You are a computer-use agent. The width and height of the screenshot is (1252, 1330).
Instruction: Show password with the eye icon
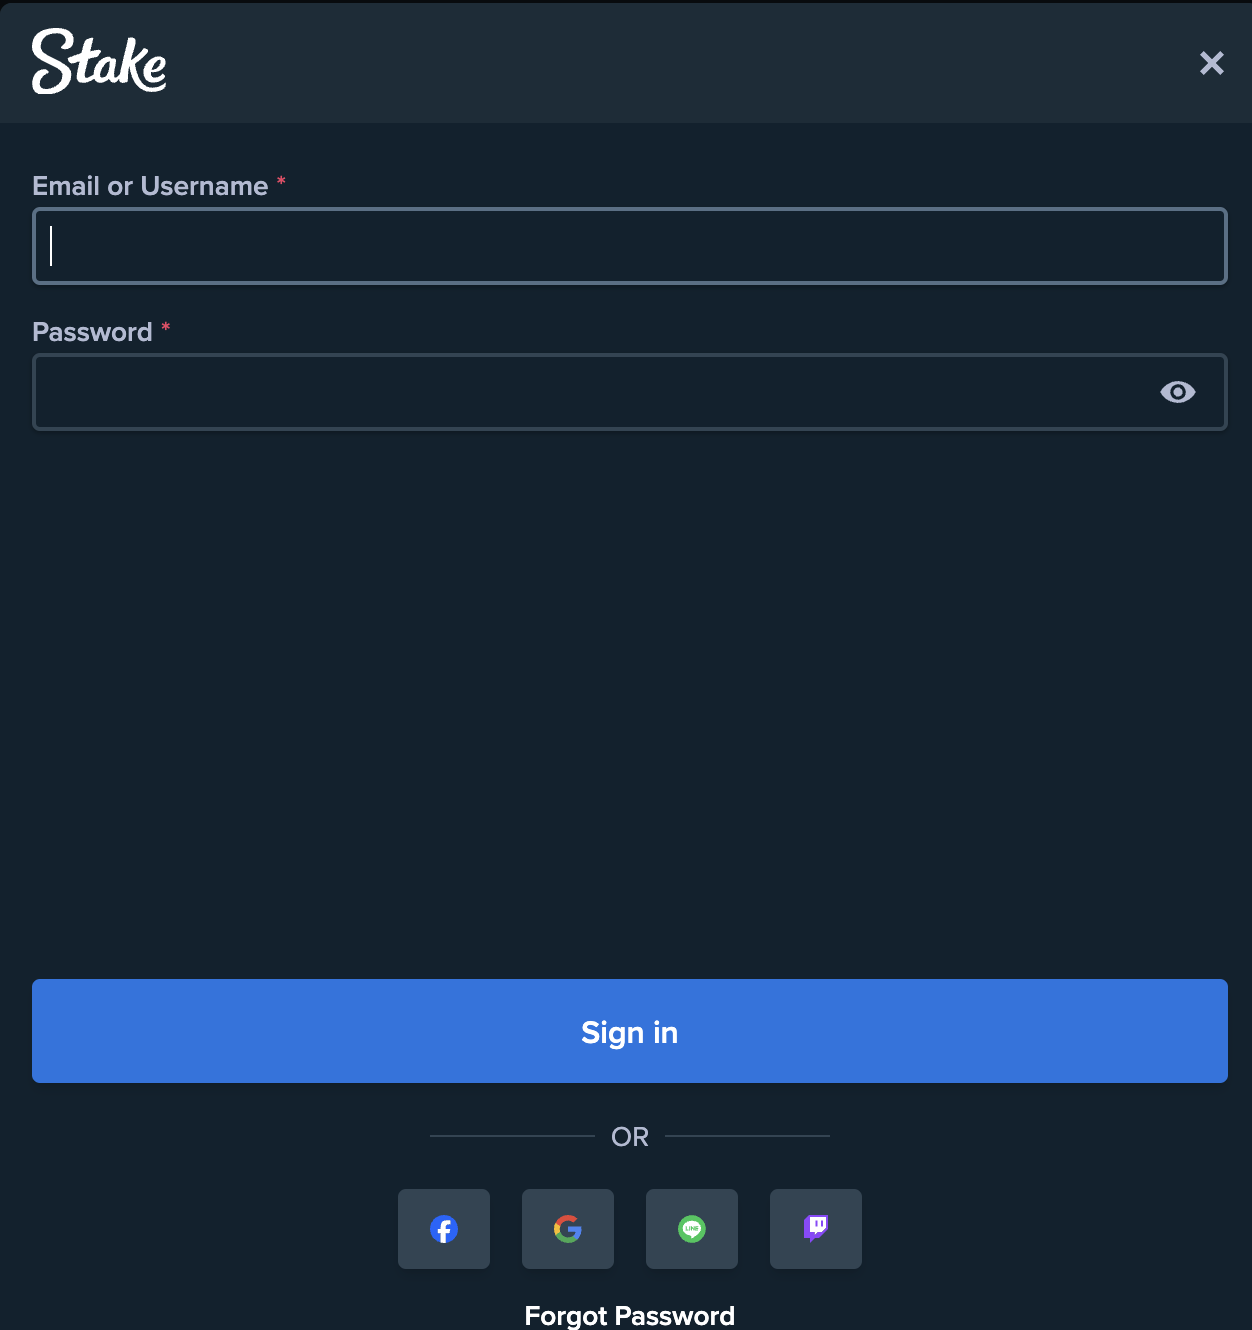(1177, 392)
